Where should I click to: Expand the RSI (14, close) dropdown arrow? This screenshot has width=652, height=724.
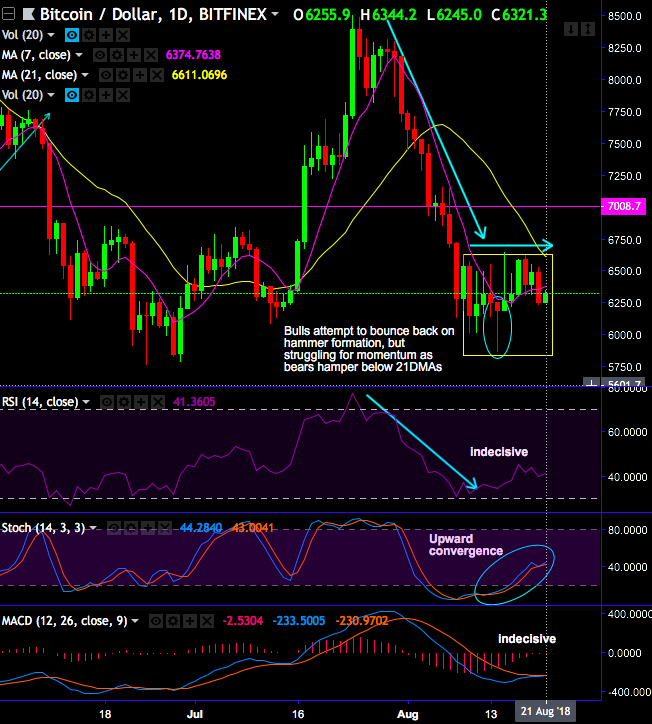point(86,402)
